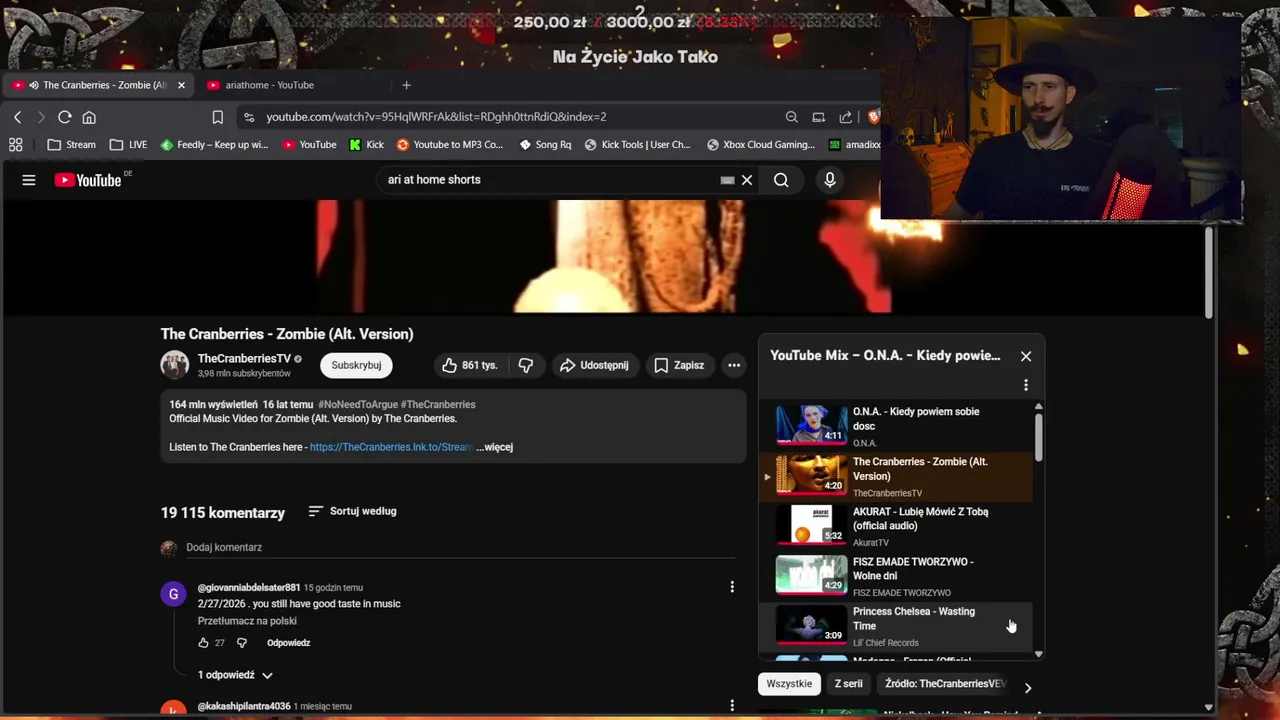1280x720 pixels.
Task: Clear the search text with the X icon
Action: pyautogui.click(x=747, y=180)
